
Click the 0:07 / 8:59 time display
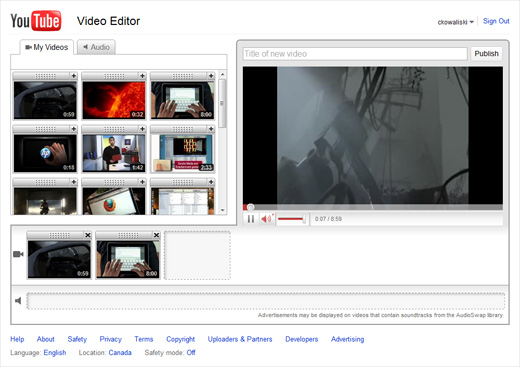(328, 219)
